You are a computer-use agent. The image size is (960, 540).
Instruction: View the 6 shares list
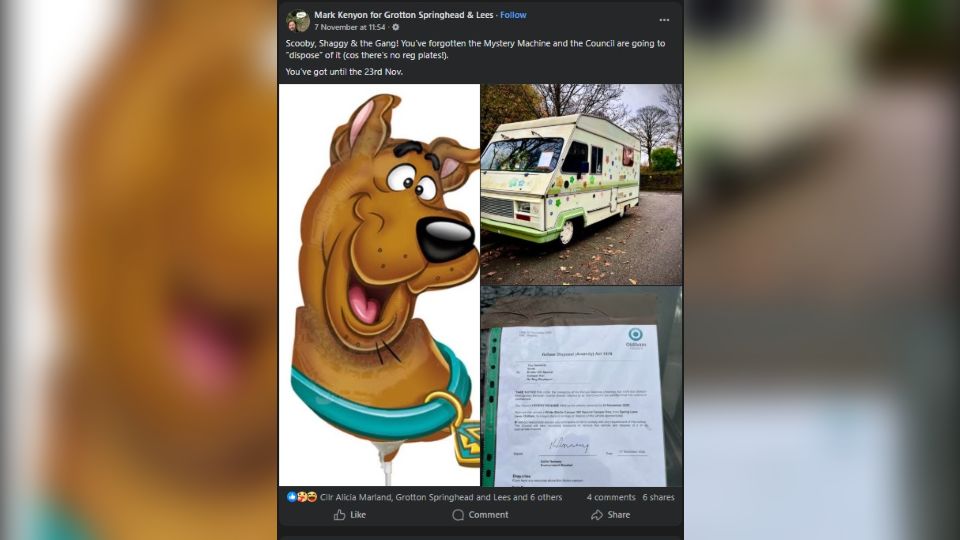pyautogui.click(x=658, y=497)
